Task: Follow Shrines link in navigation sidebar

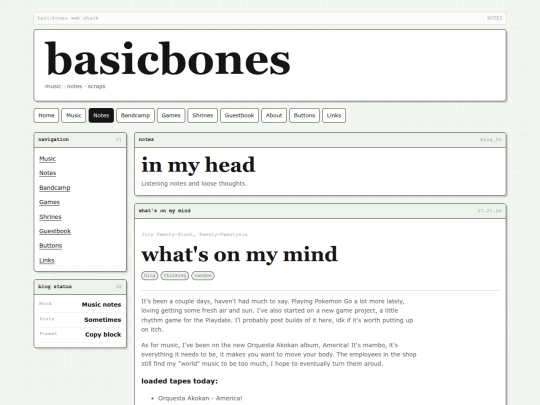Action: (x=50, y=217)
